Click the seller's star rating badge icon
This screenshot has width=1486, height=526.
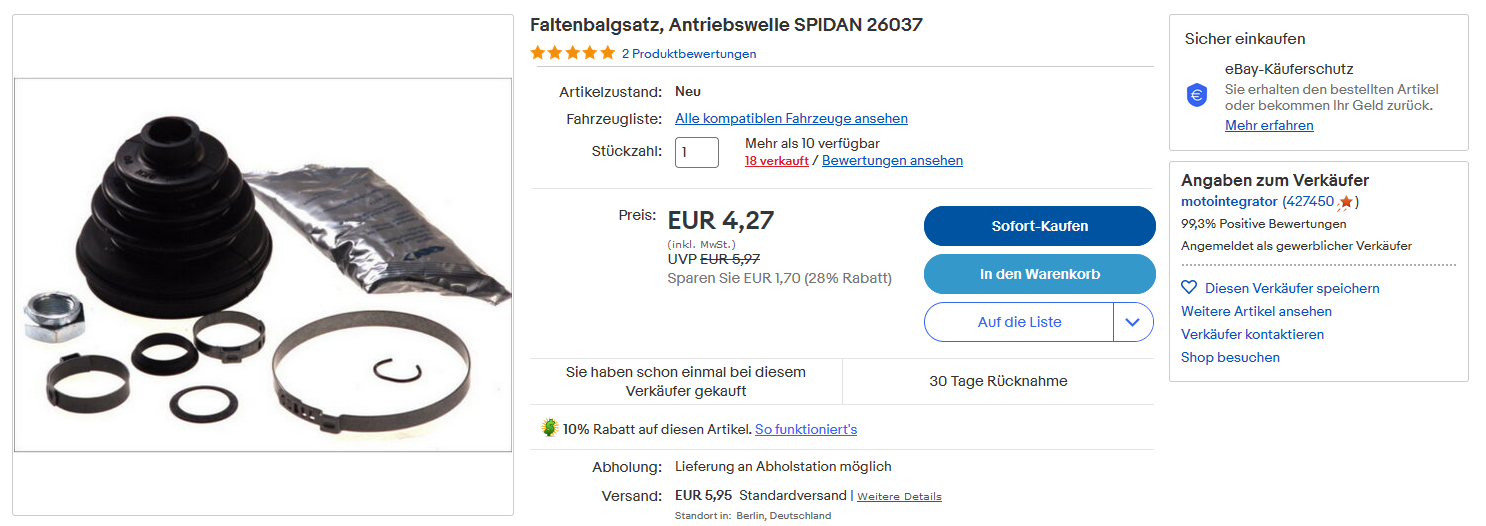click(1345, 202)
